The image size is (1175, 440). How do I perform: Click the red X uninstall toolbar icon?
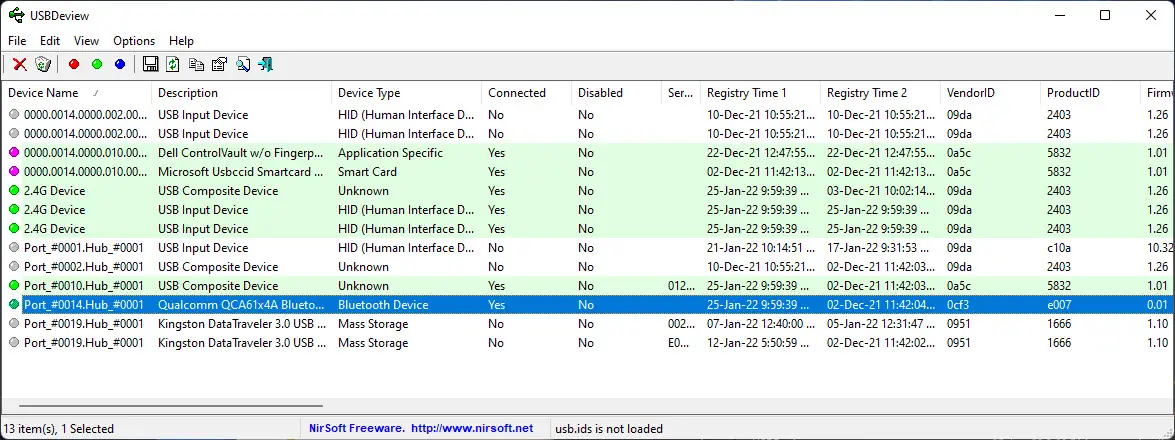click(20, 65)
